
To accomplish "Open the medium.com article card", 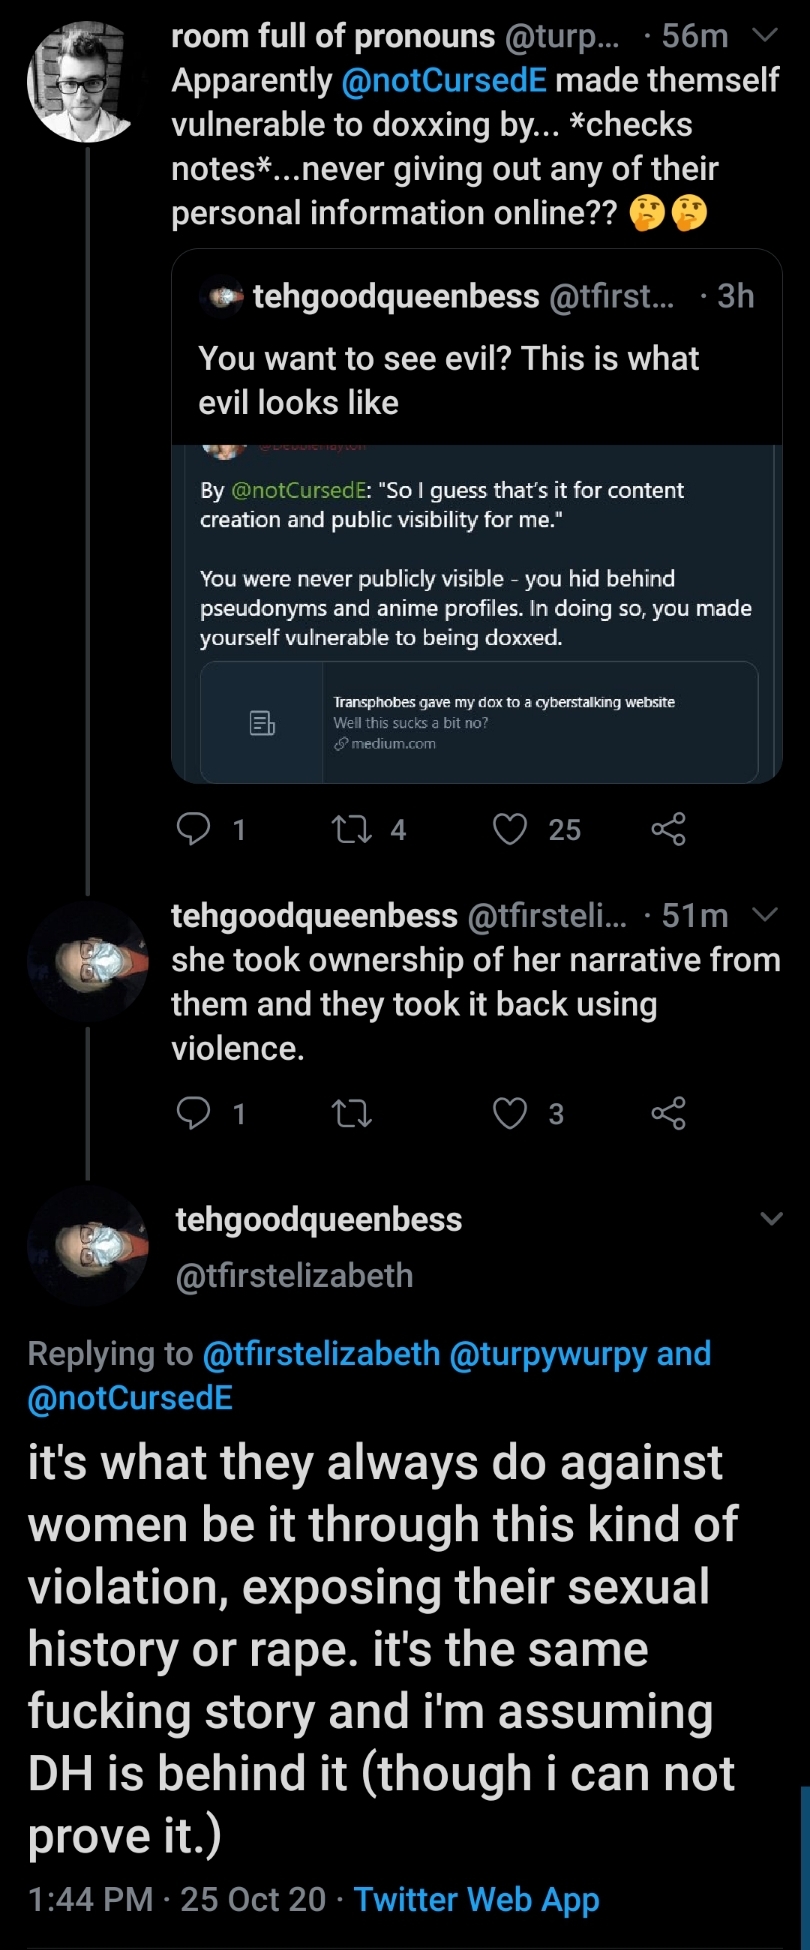I will 479,722.
